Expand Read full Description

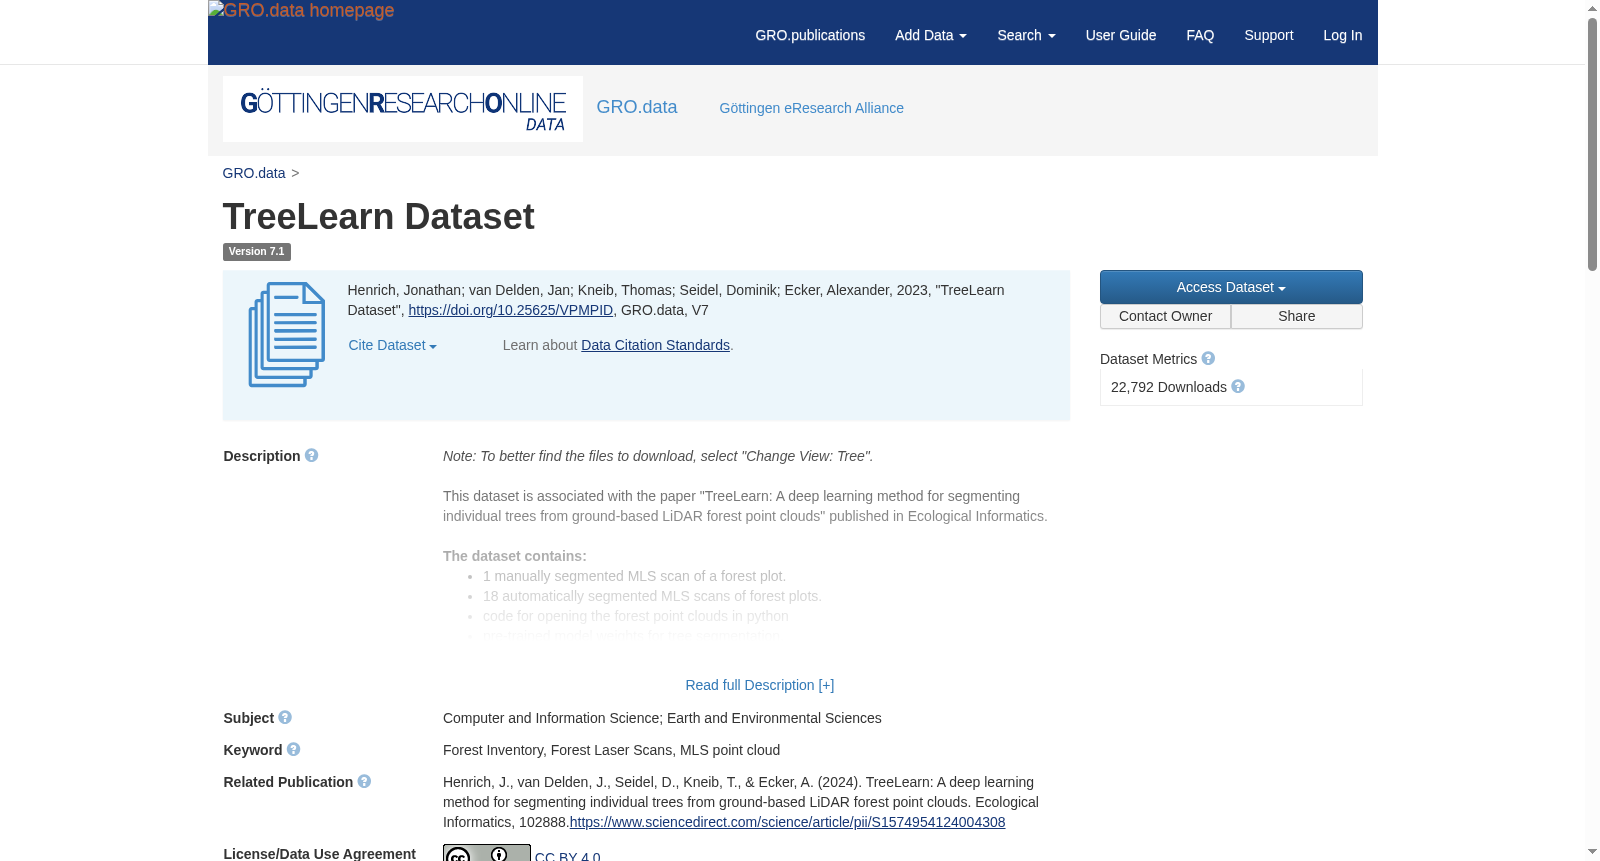[760, 685]
